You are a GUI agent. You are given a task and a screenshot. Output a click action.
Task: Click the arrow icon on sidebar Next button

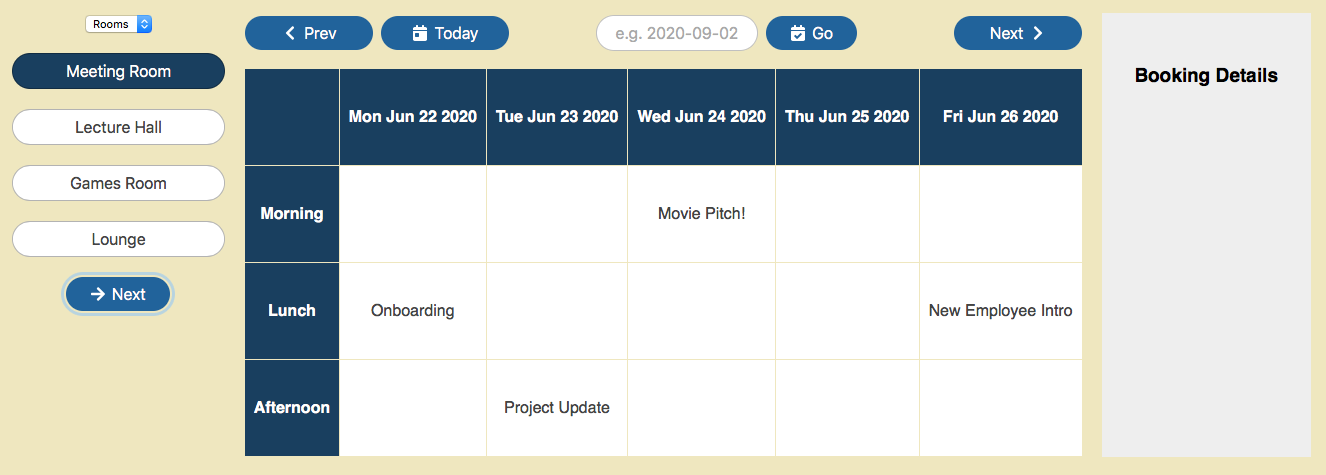(98, 294)
